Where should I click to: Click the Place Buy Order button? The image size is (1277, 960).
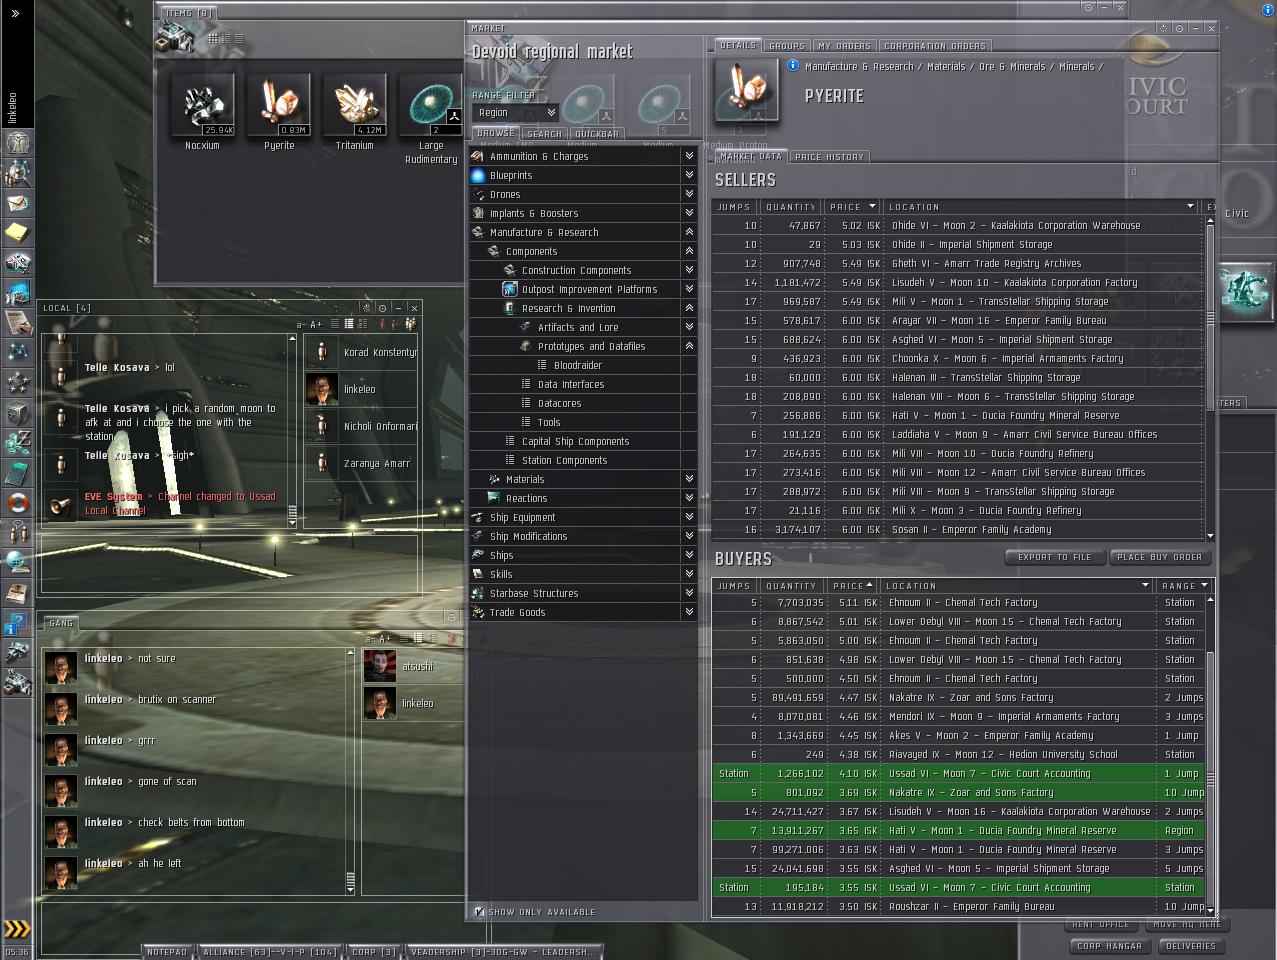click(x=1160, y=557)
